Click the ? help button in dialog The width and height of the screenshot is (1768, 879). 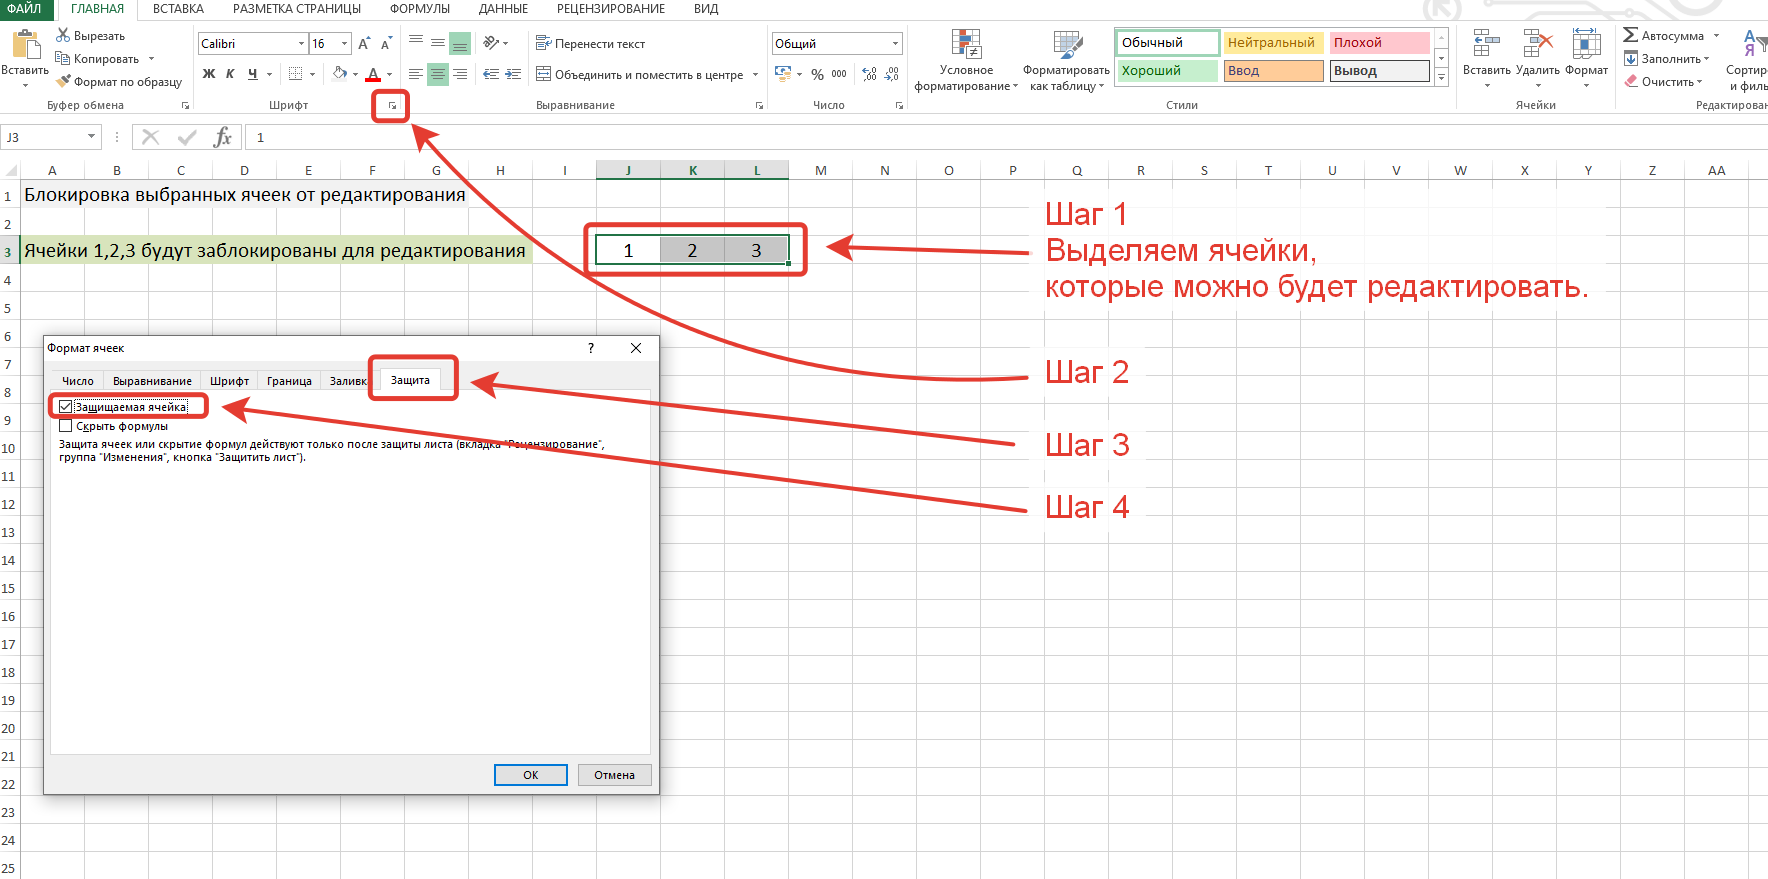pos(591,348)
